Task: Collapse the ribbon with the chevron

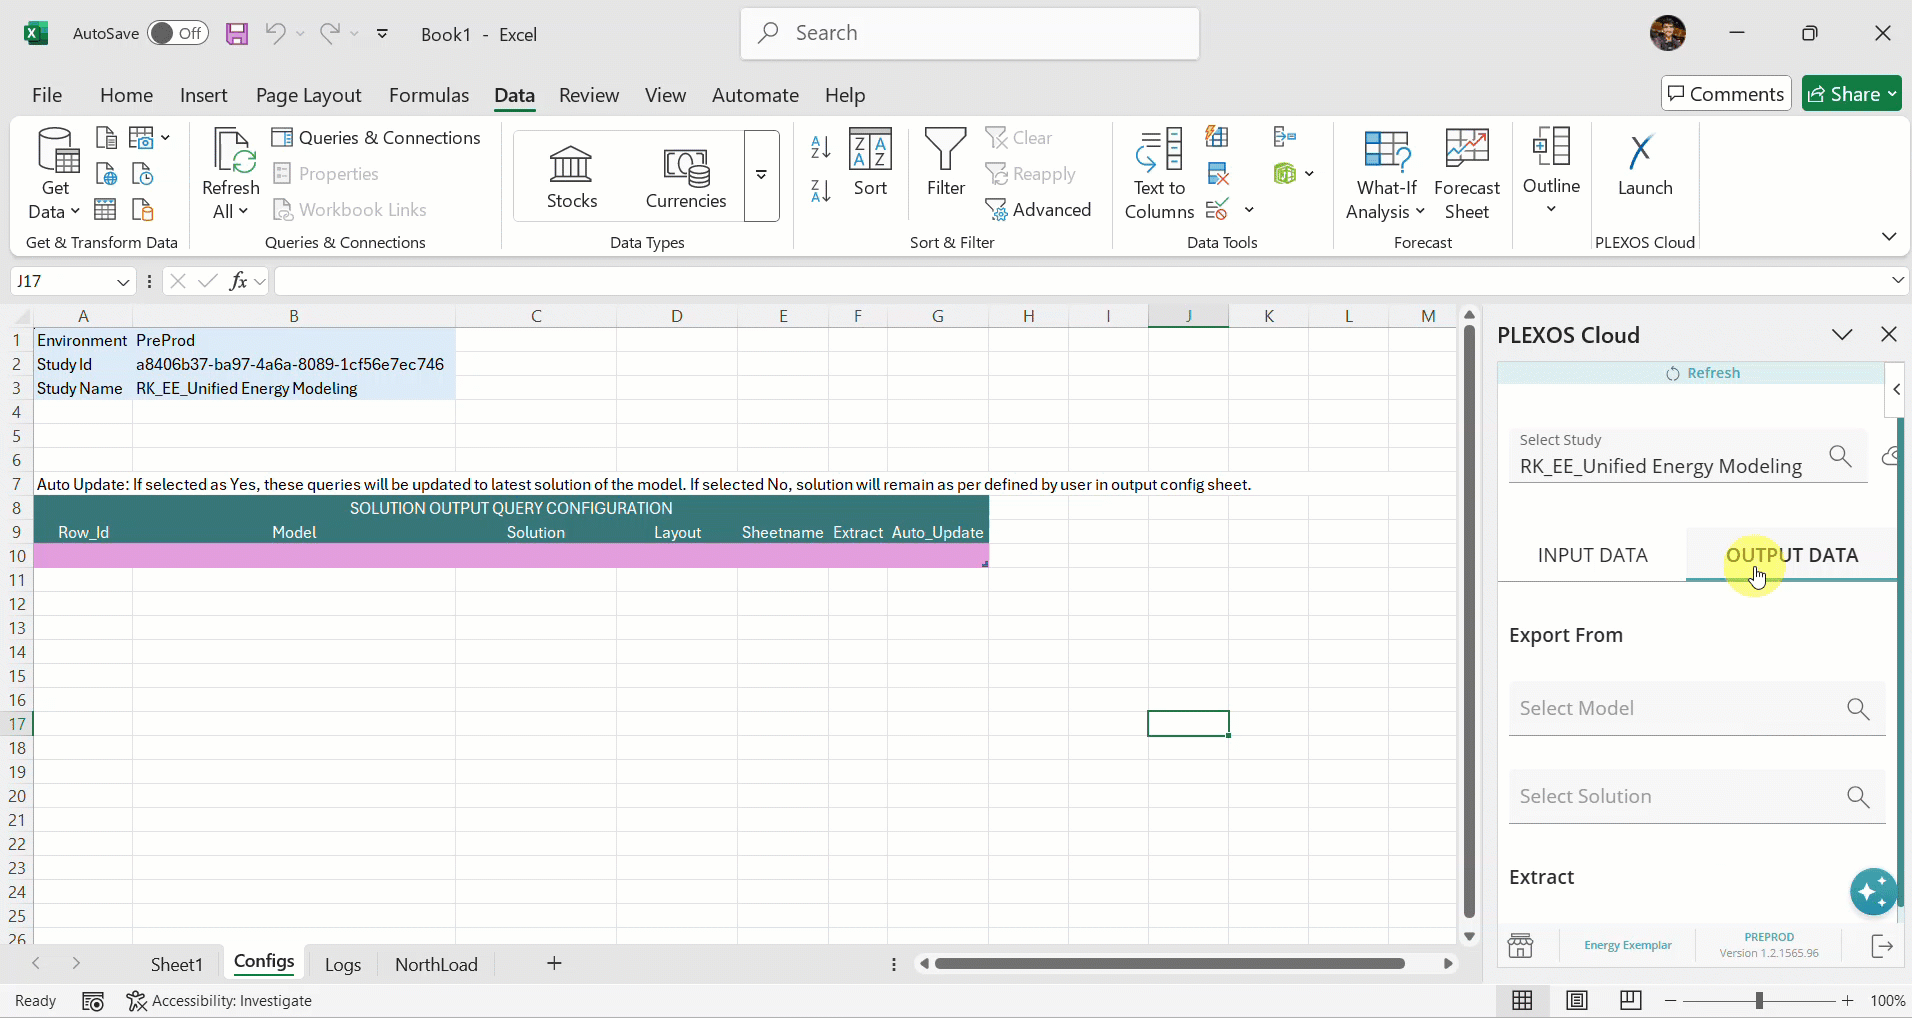Action: coord(1888,237)
